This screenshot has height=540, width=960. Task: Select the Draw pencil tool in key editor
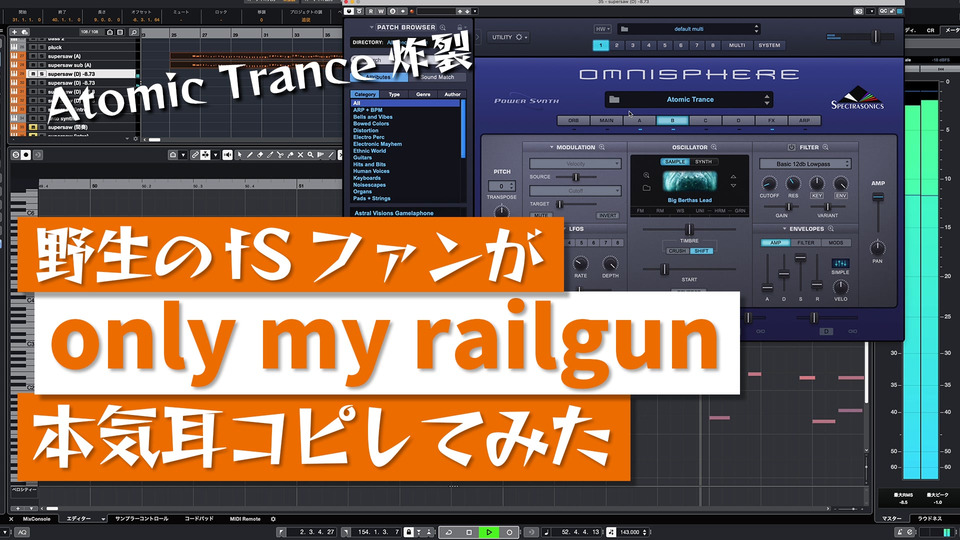tap(250, 155)
